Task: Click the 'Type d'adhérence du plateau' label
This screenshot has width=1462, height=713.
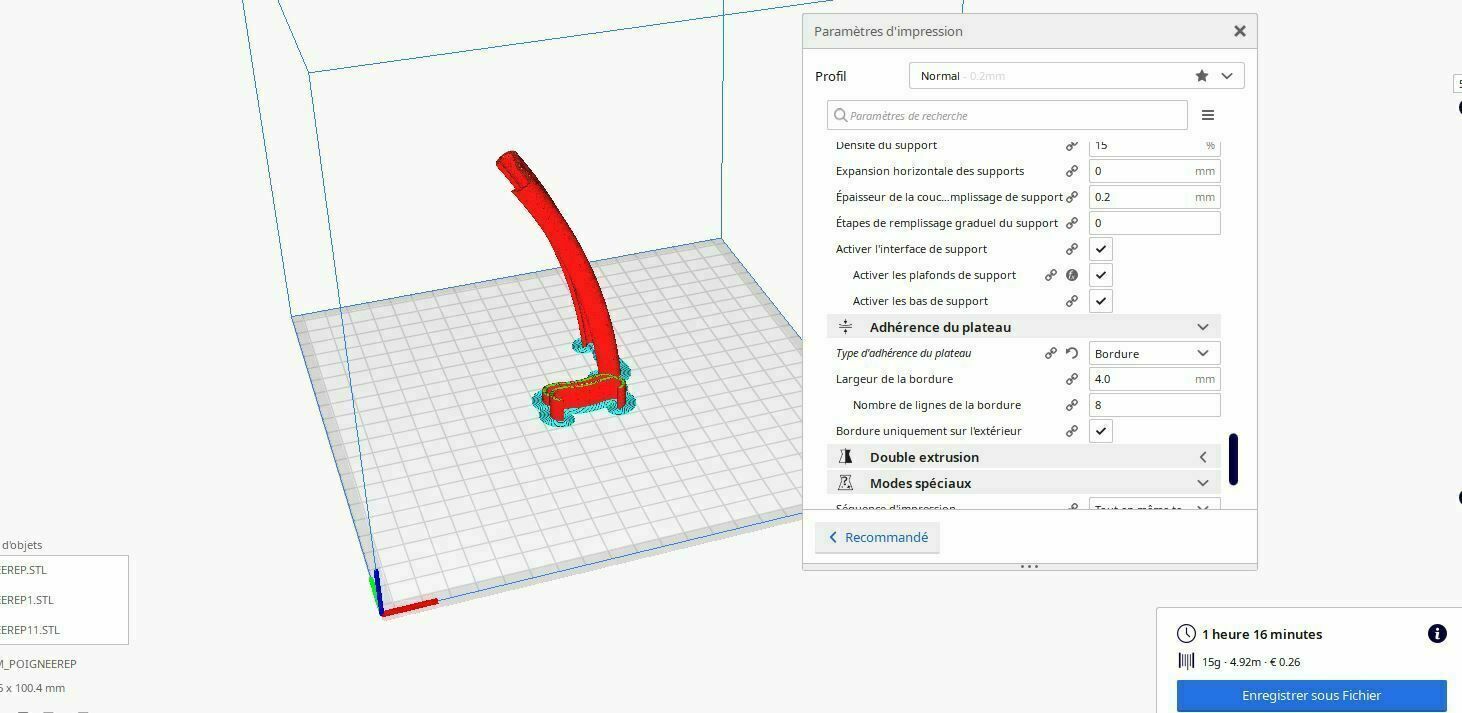Action: click(903, 353)
